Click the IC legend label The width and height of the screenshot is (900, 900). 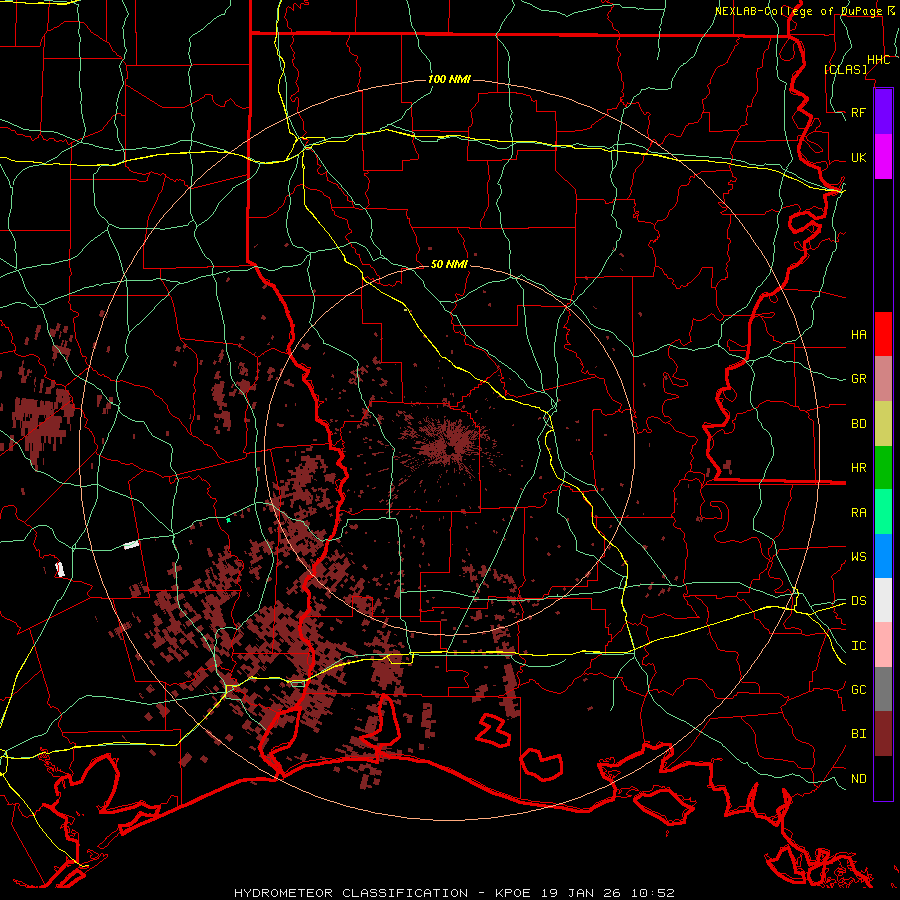pyautogui.click(x=859, y=646)
